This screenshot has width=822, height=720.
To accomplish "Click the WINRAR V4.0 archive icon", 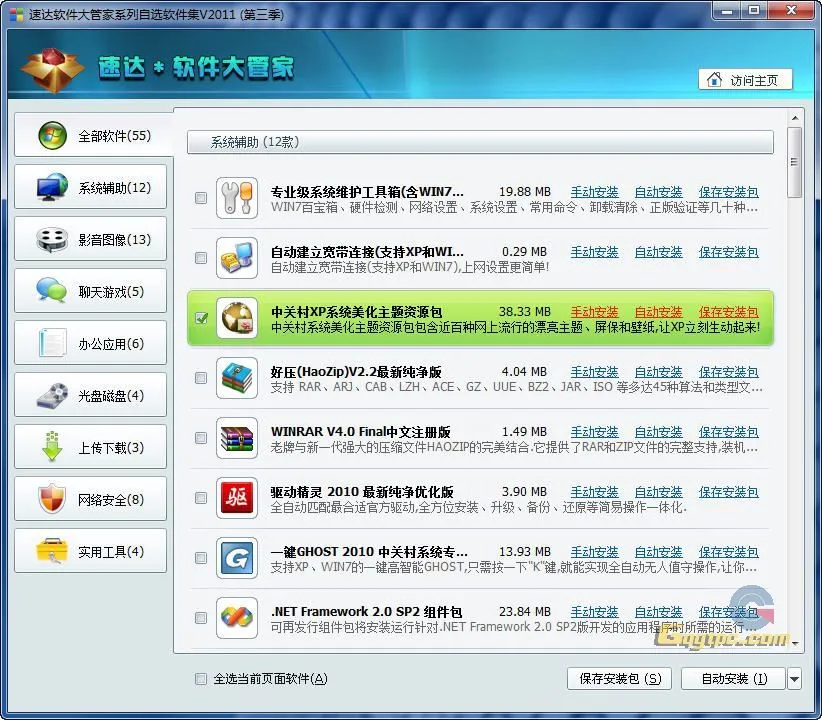I will [237, 438].
